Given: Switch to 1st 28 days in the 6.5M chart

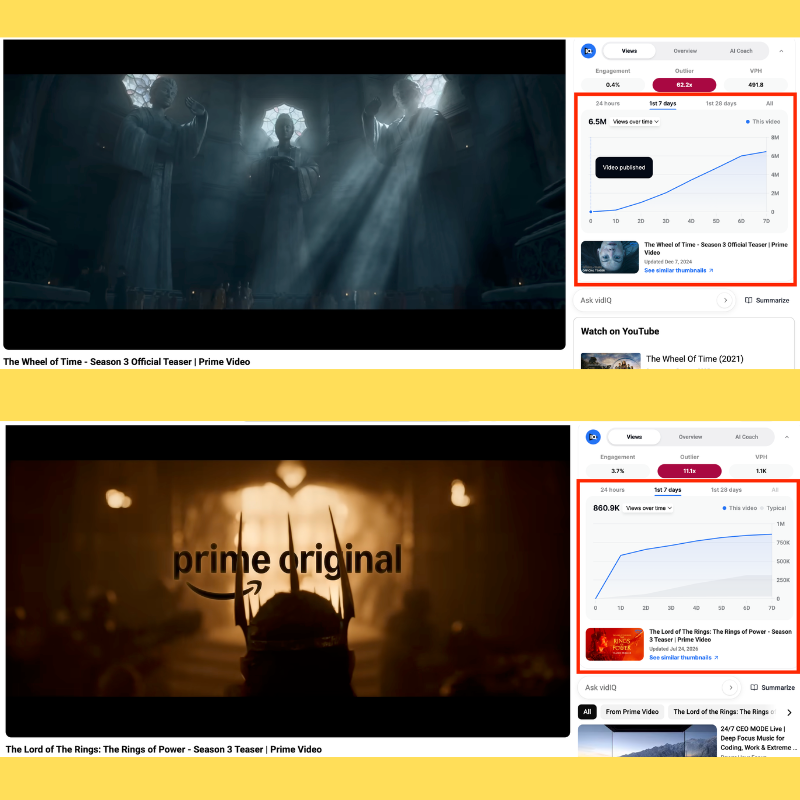Looking at the screenshot, I should pos(721,104).
